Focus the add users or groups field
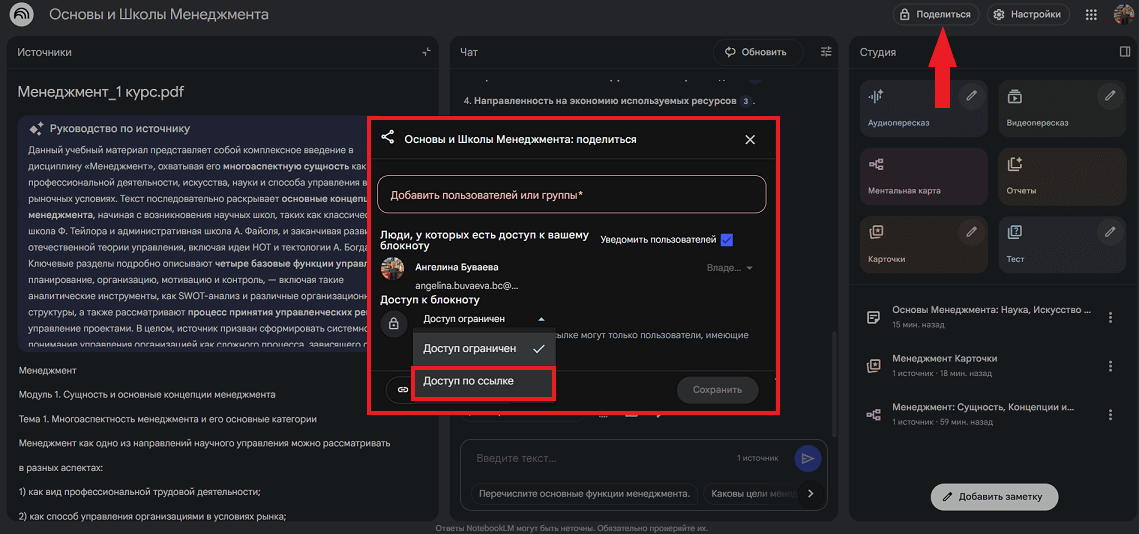This screenshot has width=1139, height=534. click(x=571, y=195)
